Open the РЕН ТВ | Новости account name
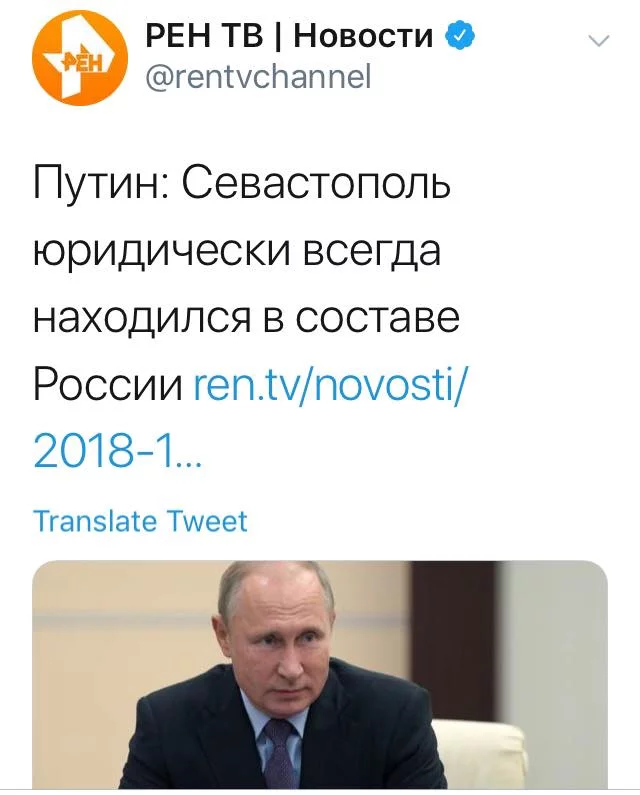 [x=289, y=36]
